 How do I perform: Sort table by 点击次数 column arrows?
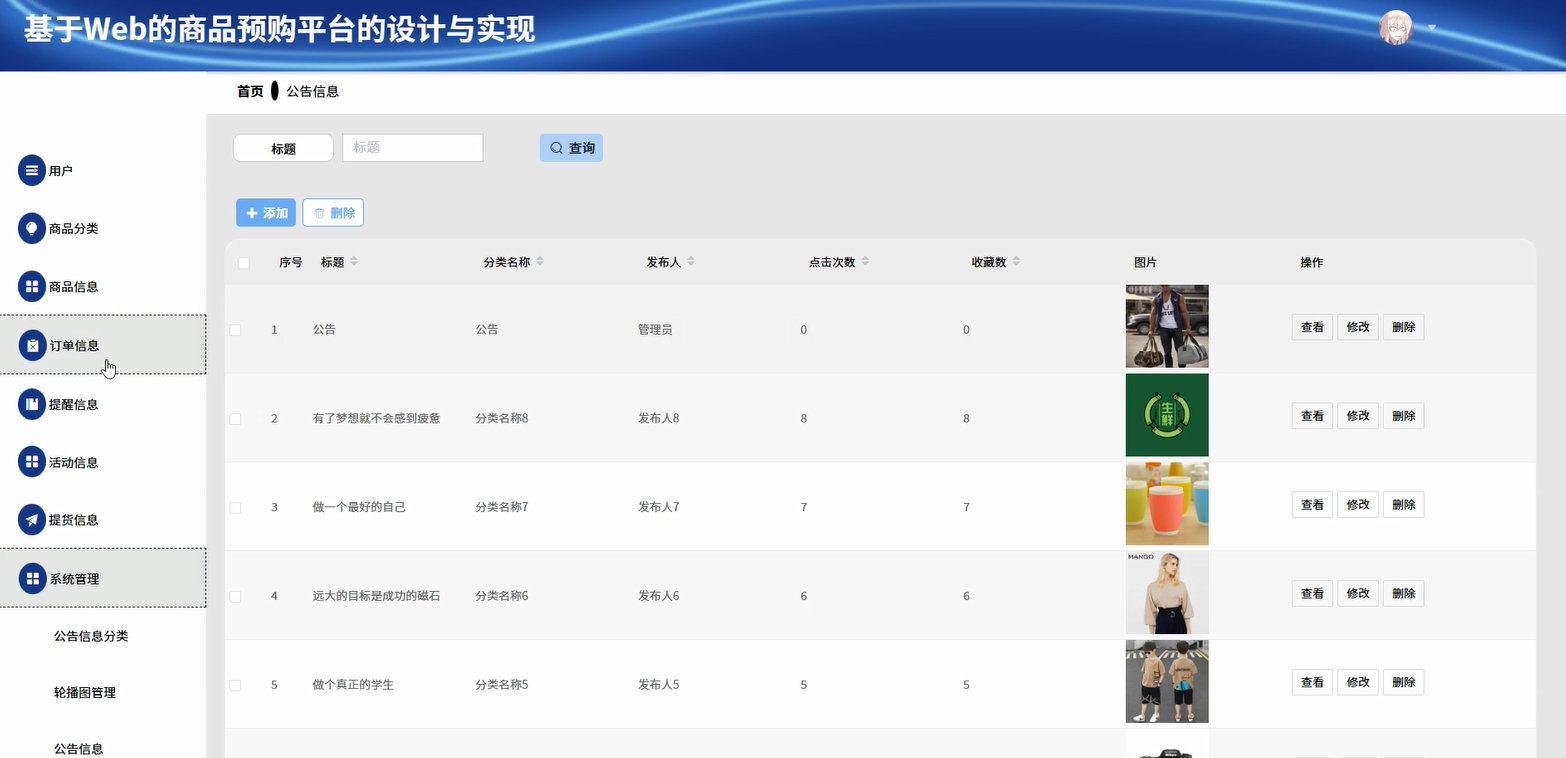pos(865,261)
